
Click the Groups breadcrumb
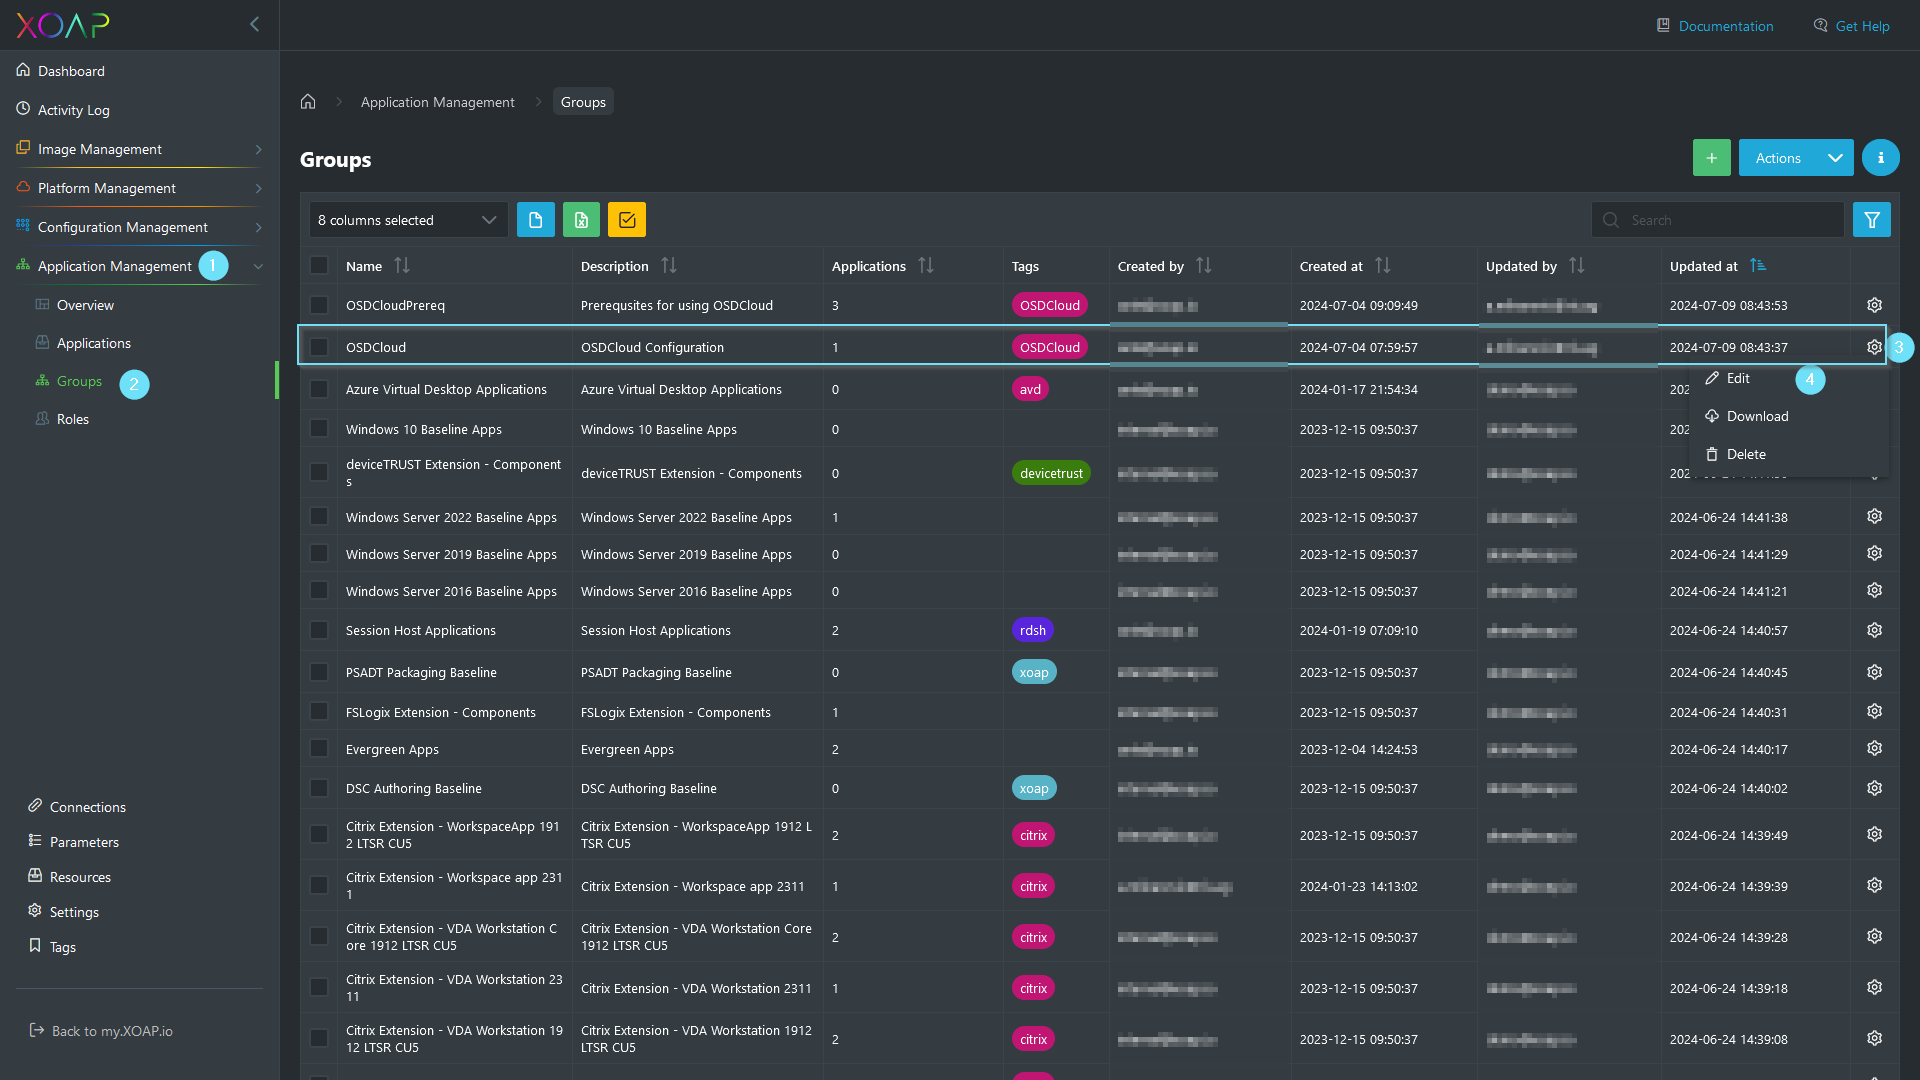tap(583, 102)
